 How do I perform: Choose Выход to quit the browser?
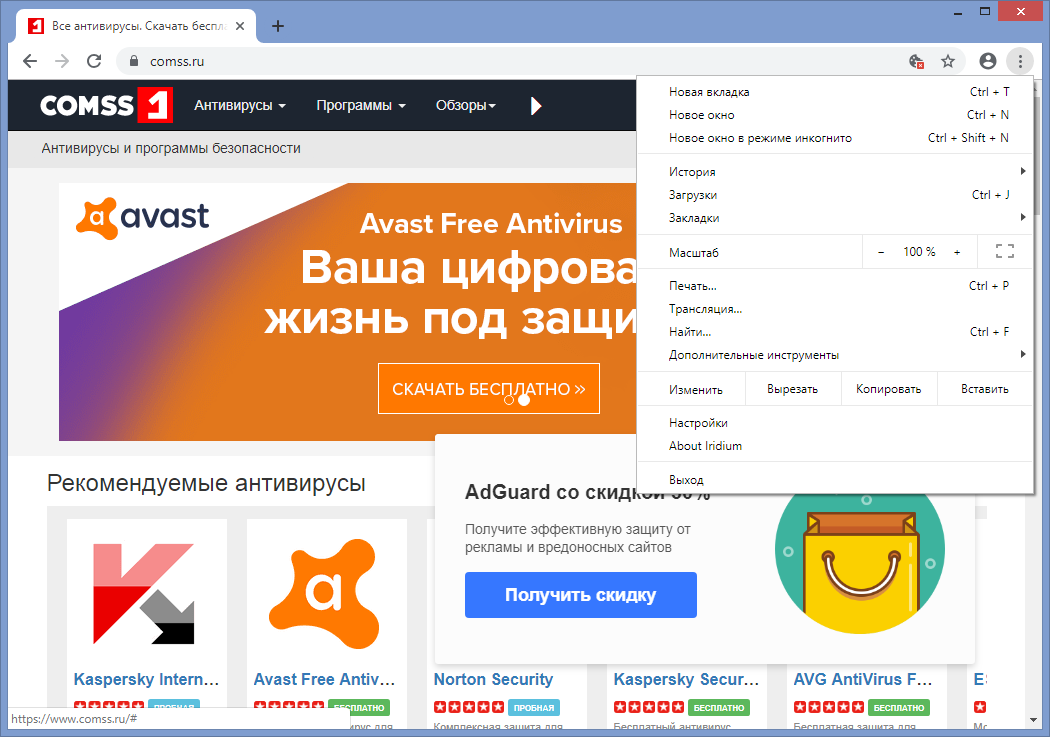point(834,479)
